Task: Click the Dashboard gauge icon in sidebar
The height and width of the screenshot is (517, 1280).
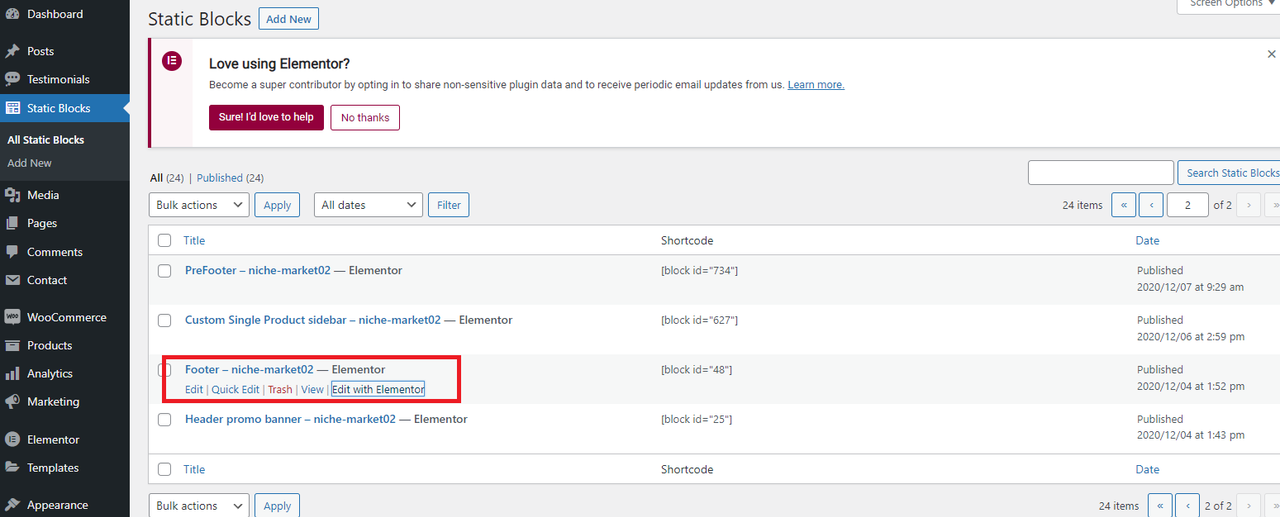Action: tap(12, 14)
